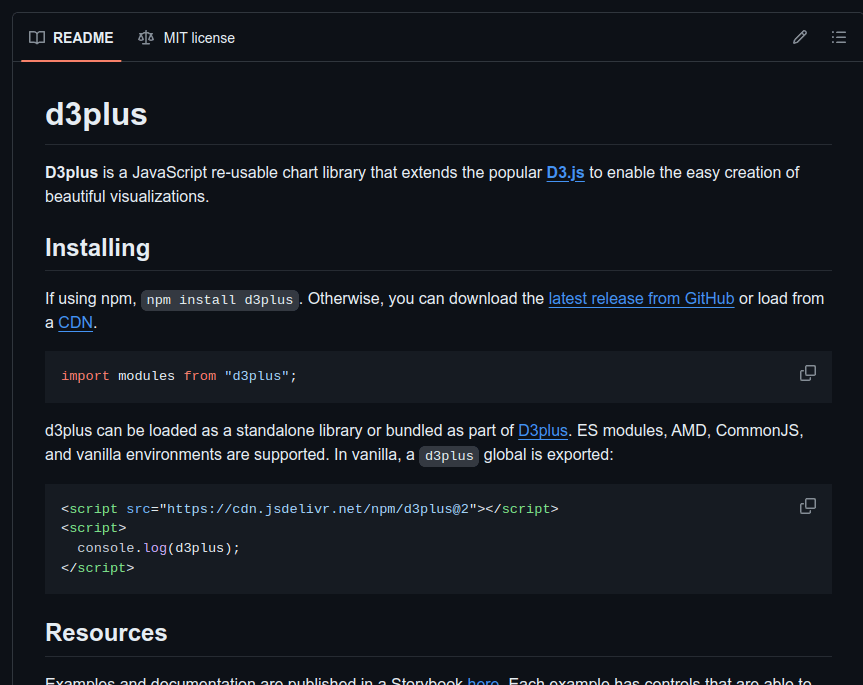The image size is (863, 685).
Task: Click the console.log(d3plus) code line
Action: 159,548
